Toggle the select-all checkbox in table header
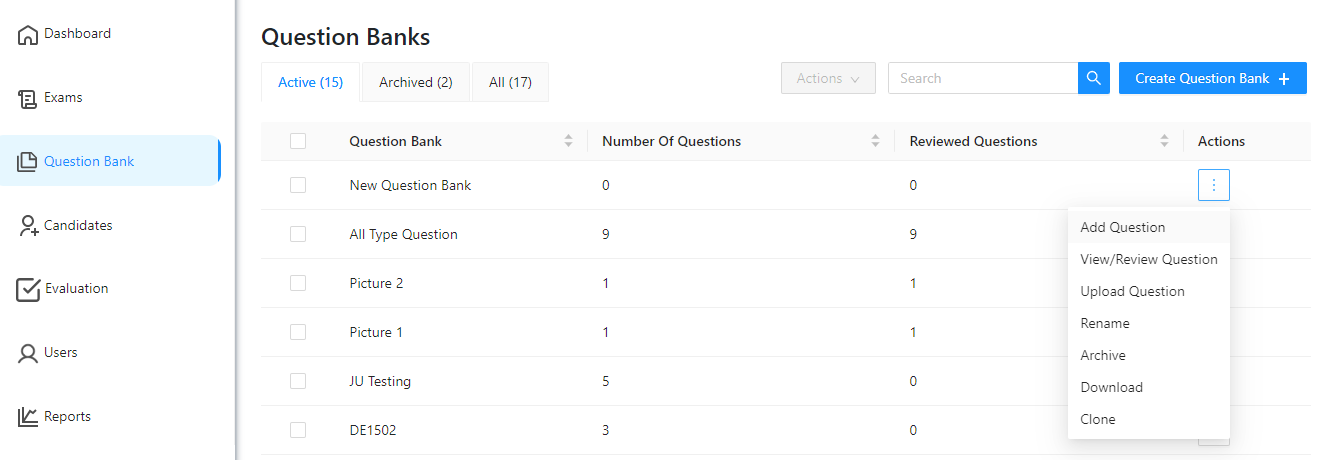The width and height of the screenshot is (1319, 460). click(298, 141)
